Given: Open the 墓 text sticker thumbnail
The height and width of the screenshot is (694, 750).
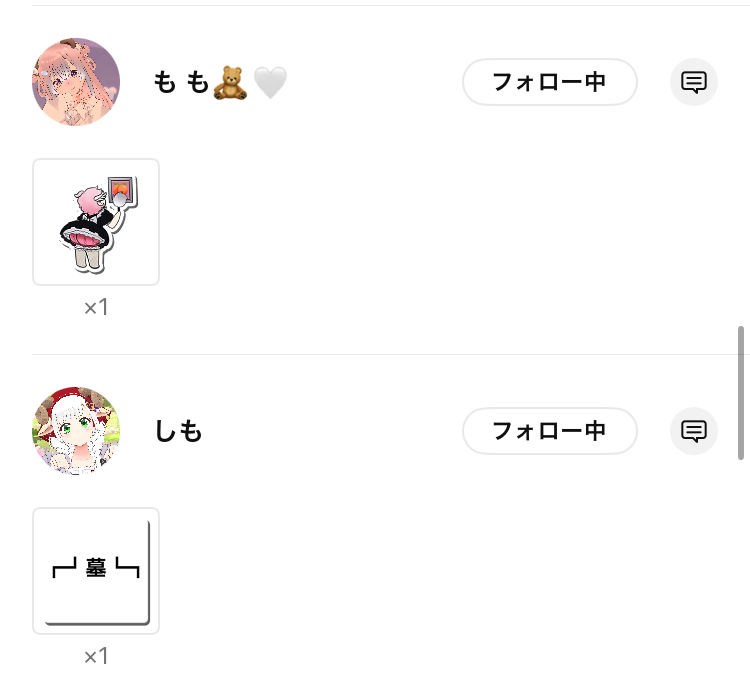Looking at the screenshot, I should [96, 571].
